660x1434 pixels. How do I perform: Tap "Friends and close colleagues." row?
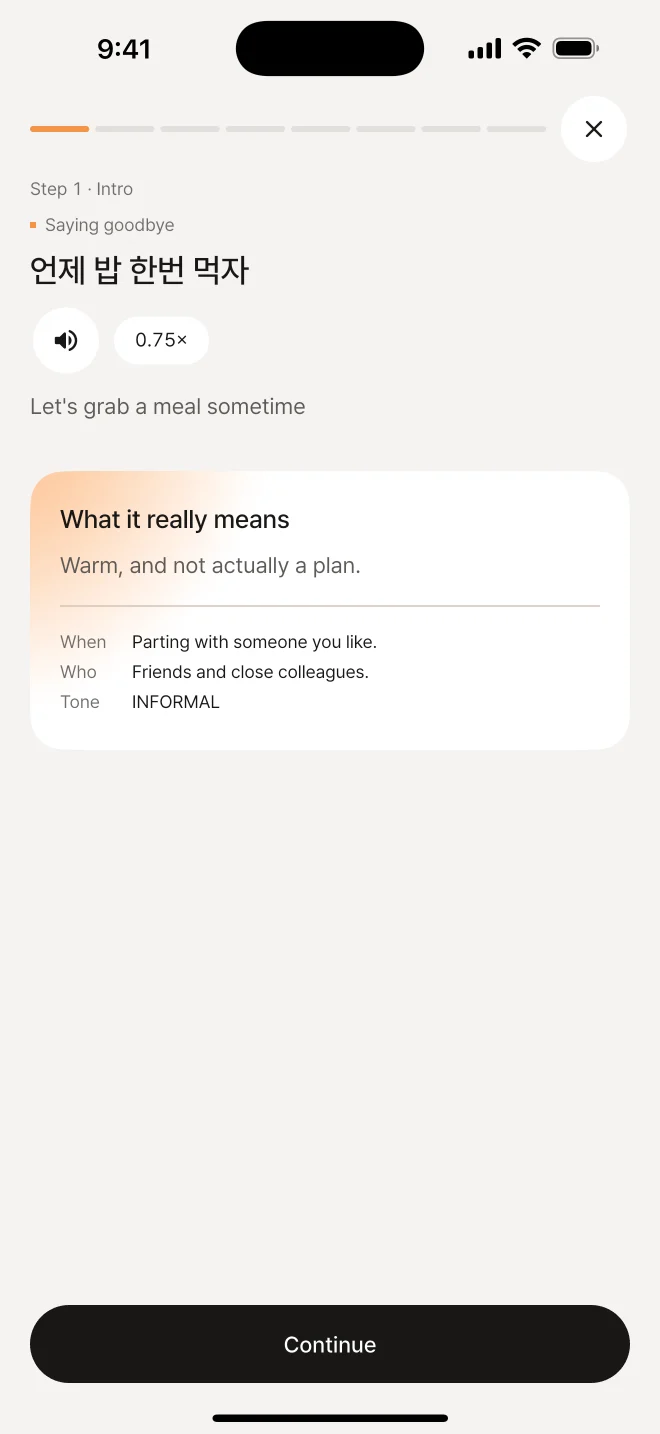[x=250, y=672]
